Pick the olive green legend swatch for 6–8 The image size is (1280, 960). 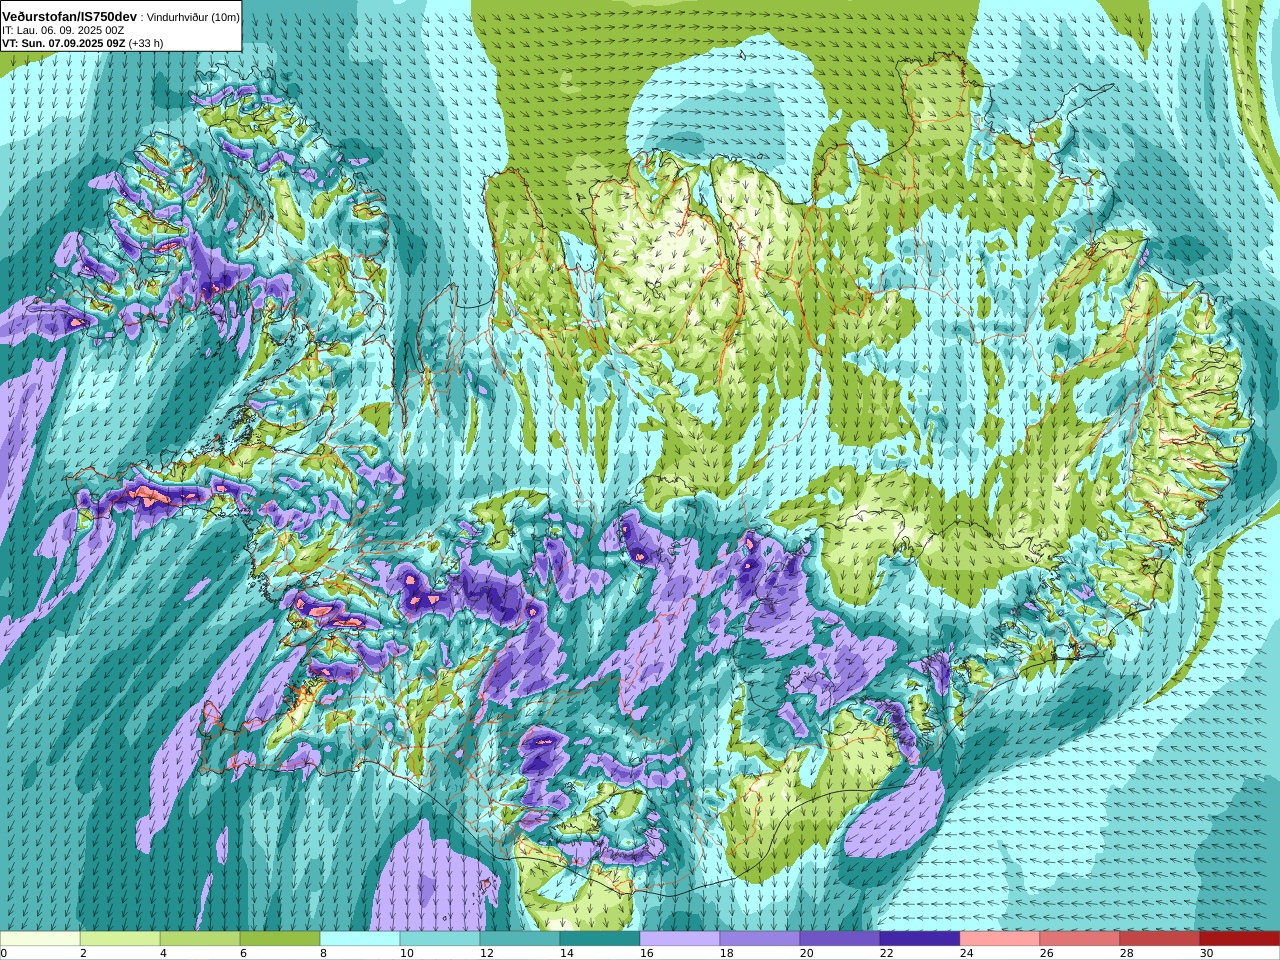(280, 939)
